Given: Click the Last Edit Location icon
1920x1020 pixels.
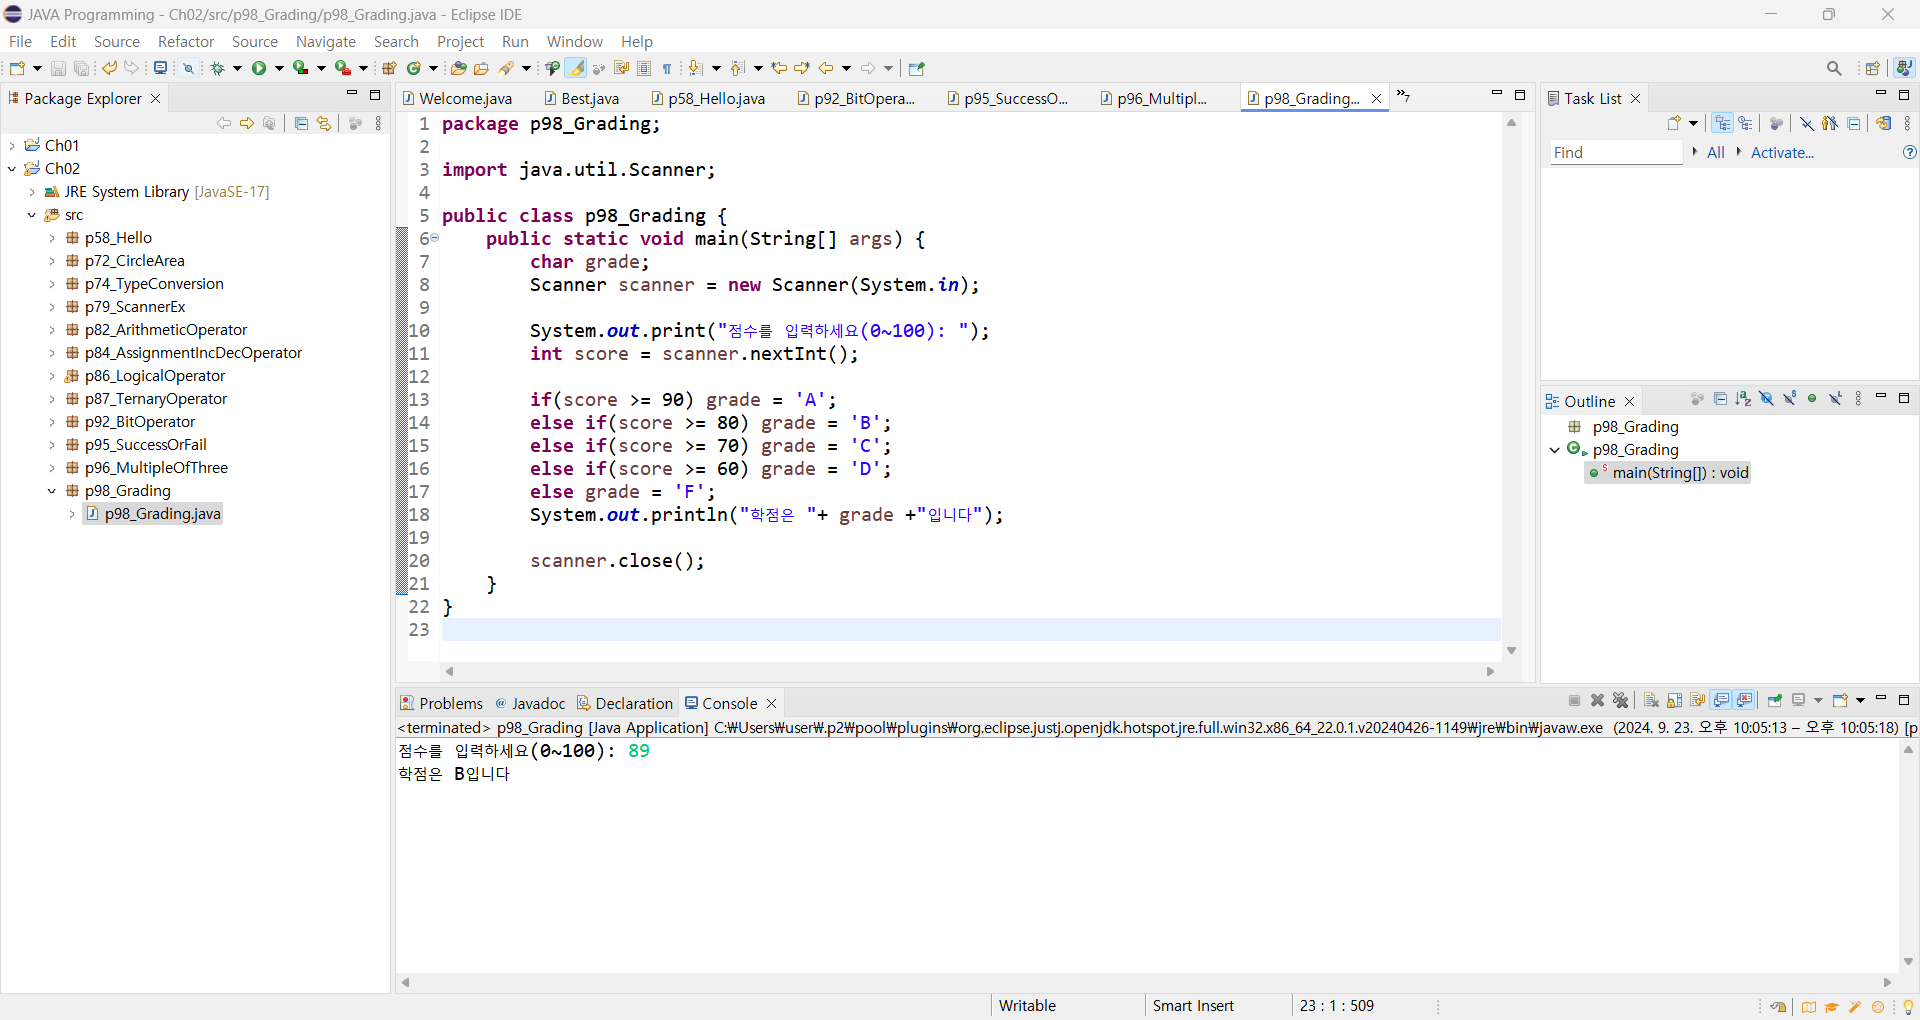Looking at the screenshot, I should point(779,68).
